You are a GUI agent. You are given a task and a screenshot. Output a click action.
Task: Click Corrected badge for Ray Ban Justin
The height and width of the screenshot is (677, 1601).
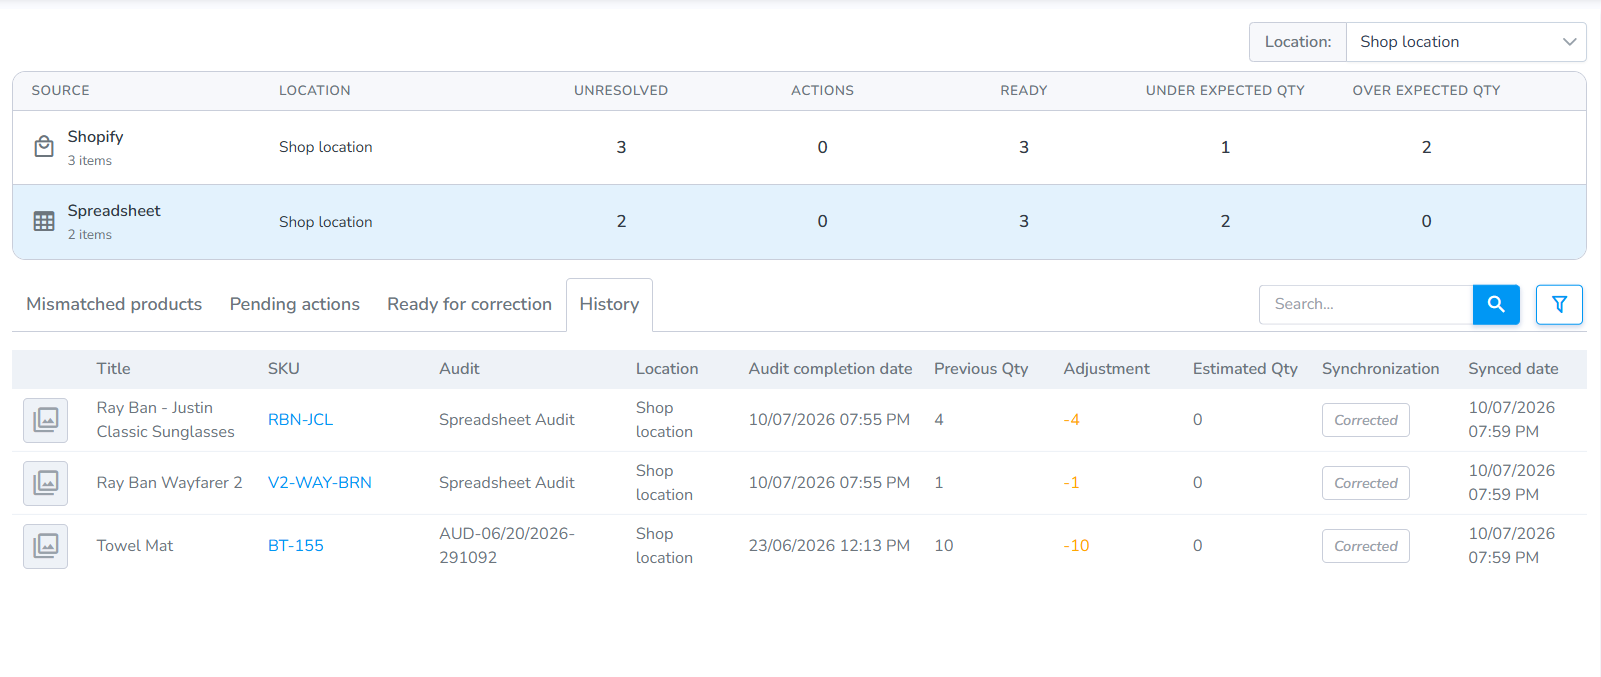click(1366, 420)
